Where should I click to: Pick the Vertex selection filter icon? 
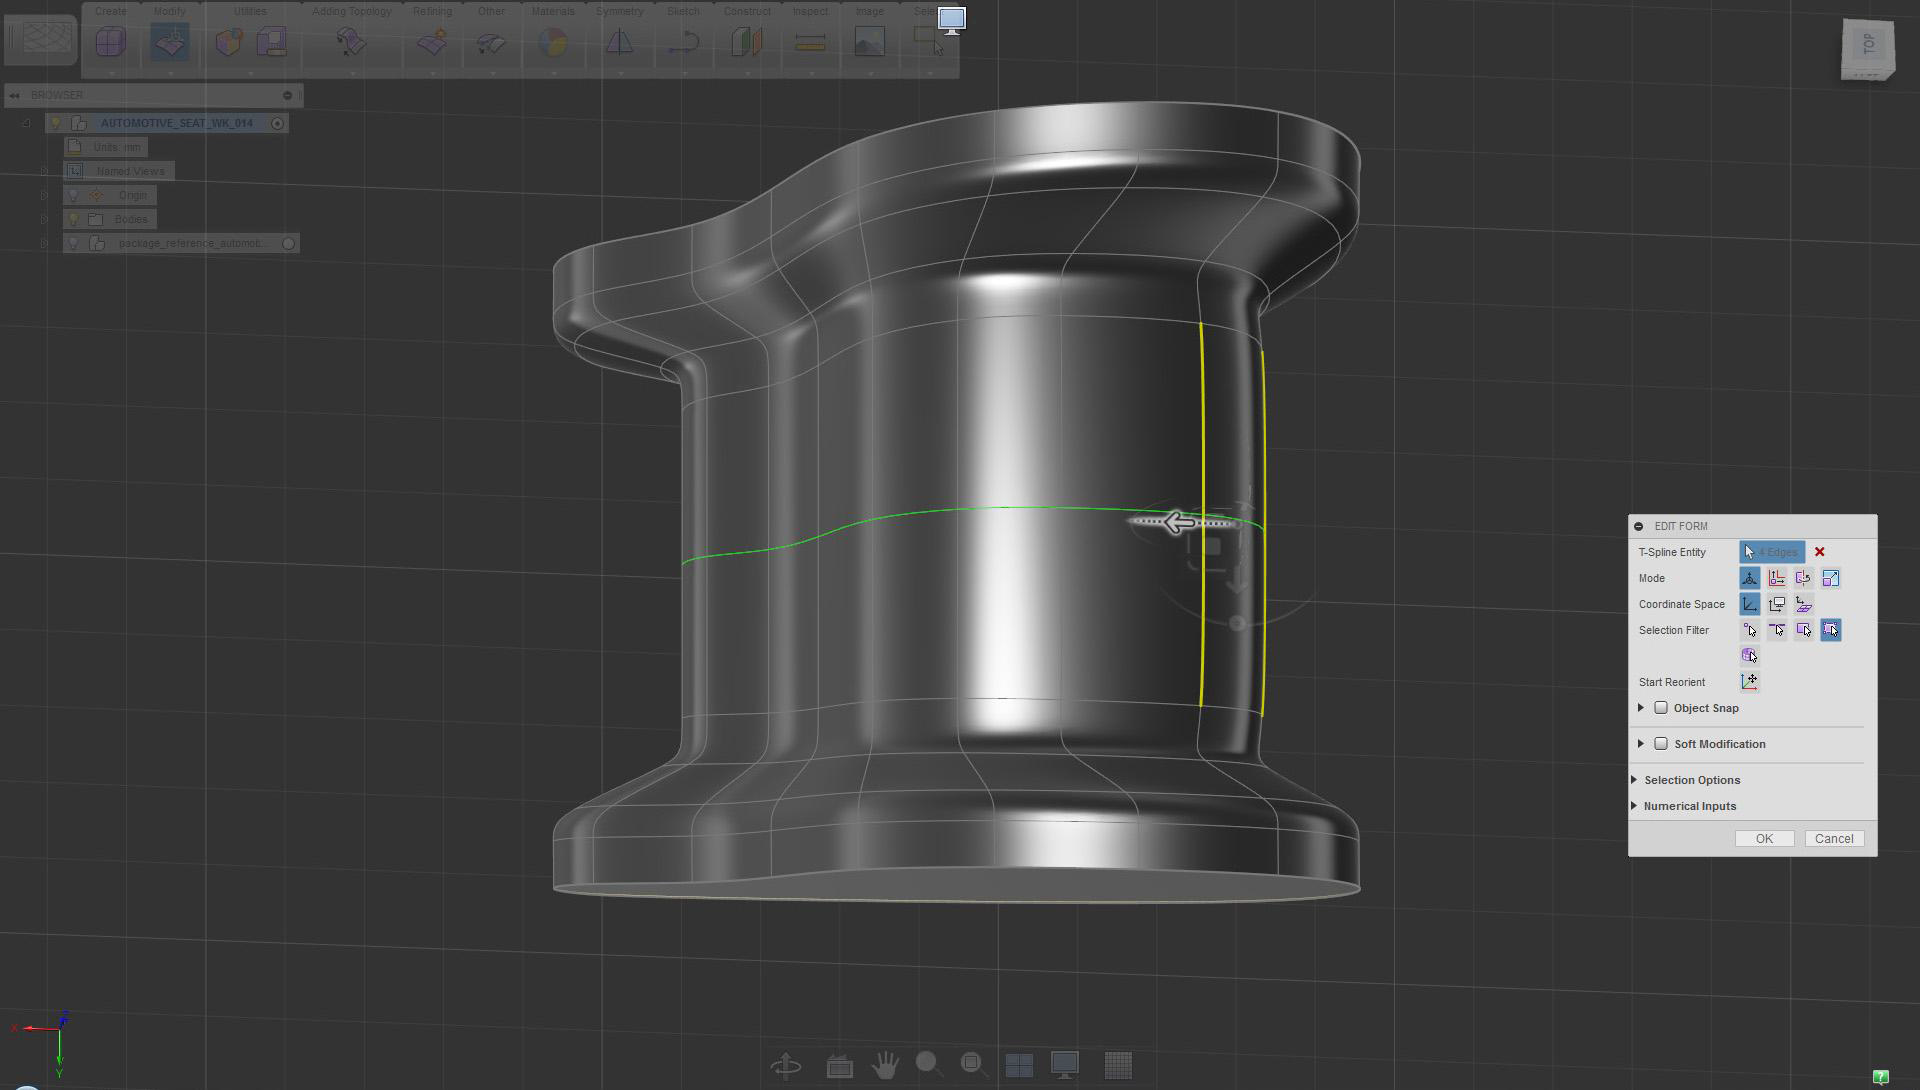pyautogui.click(x=1750, y=630)
